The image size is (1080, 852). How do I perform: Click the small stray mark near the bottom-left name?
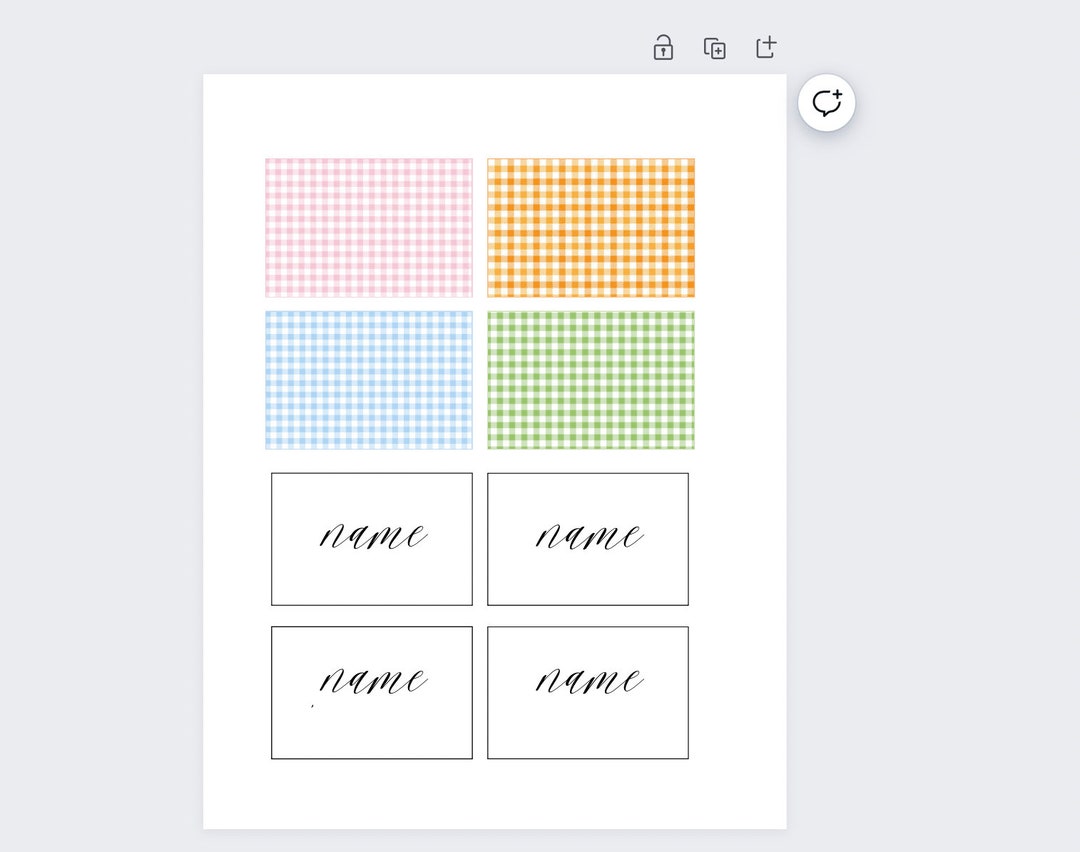pos(313,705)
